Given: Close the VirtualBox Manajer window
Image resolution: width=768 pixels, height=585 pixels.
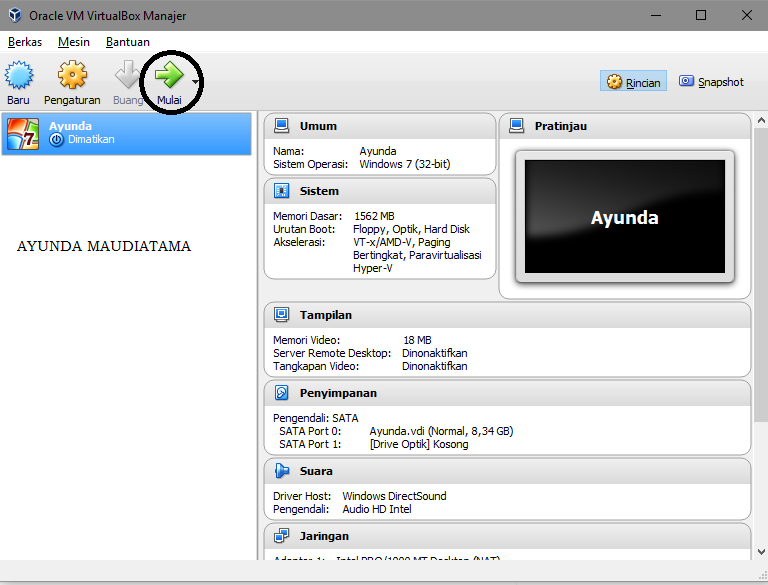Looking at the screenshot, I should click(x=746, y=15).
